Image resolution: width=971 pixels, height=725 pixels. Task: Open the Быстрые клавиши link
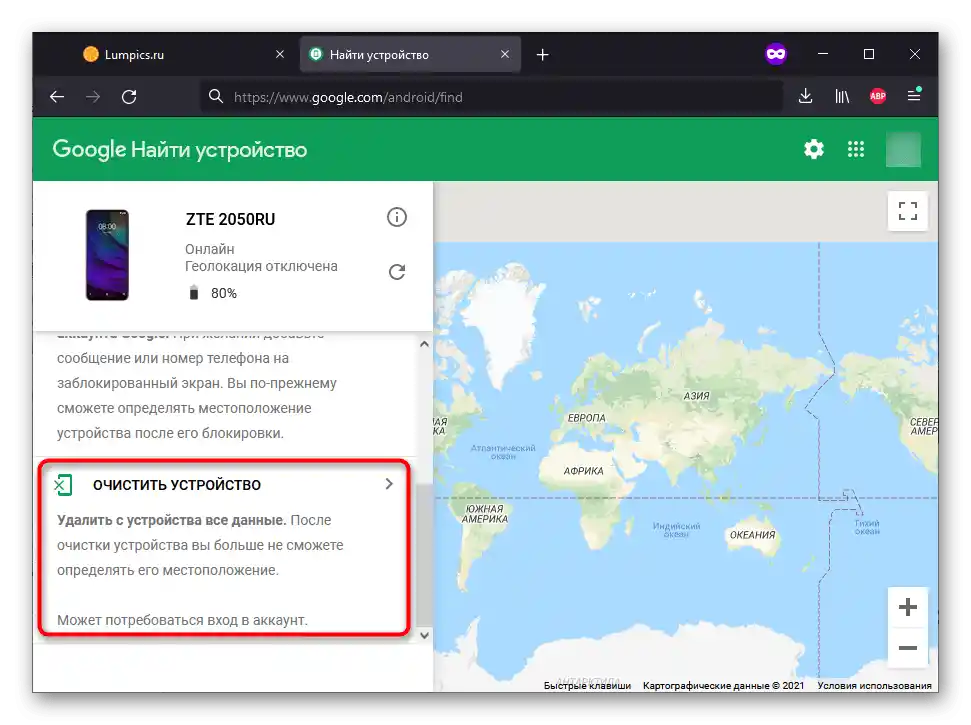(x=587, y=685)
